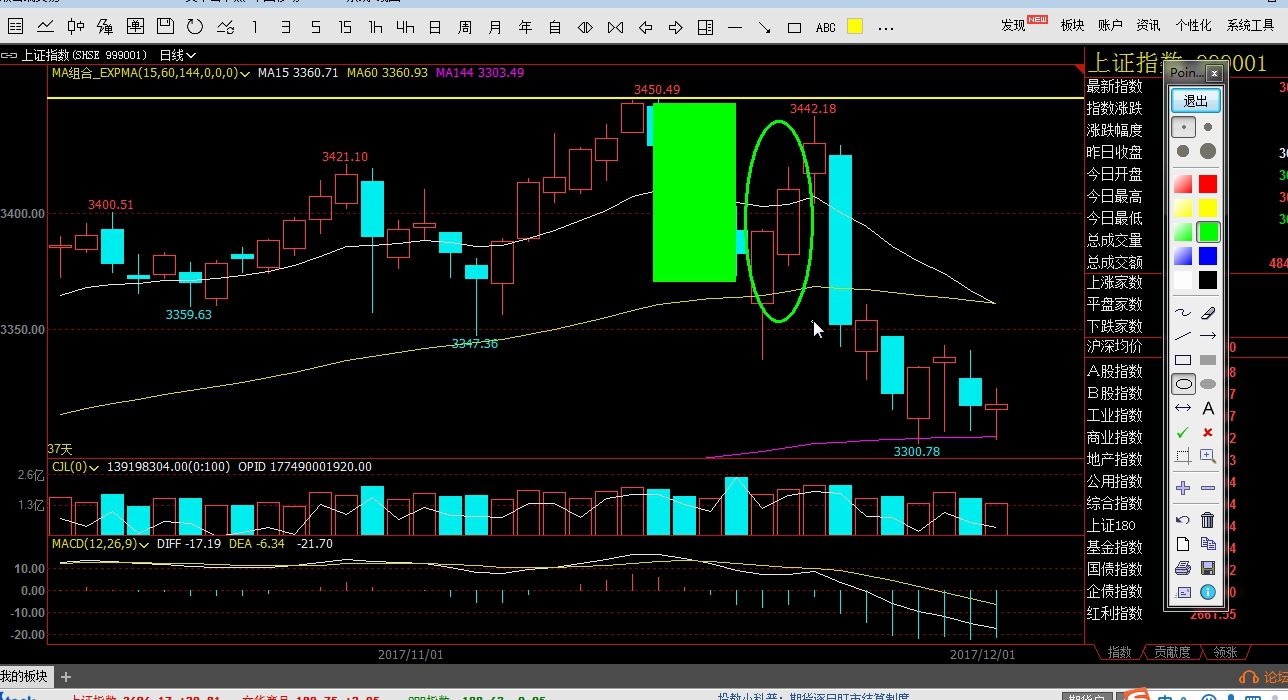Switch to the 领涨 tab
The width and height of the screenshot is (1288, 700).
[x=1225, y=652]
